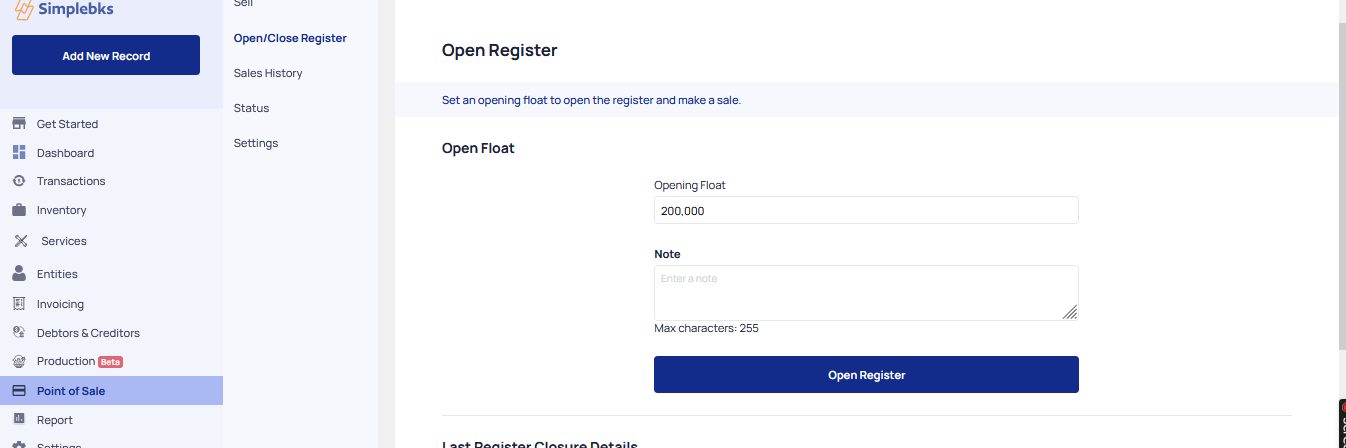The width and height of the screenshot is (1346, 448).
Task: Click the Add New Record button
Action: click(106, 55)
